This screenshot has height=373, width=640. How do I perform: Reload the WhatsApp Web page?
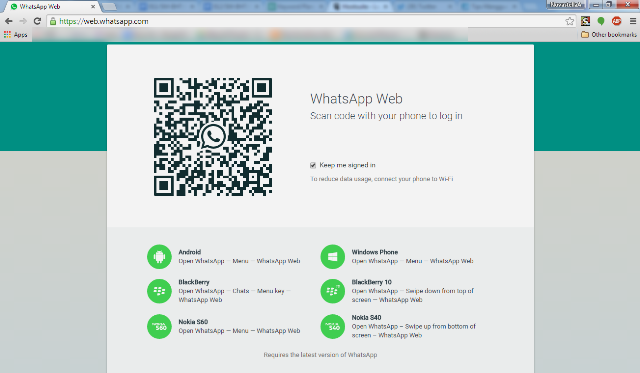click(37, 21)
